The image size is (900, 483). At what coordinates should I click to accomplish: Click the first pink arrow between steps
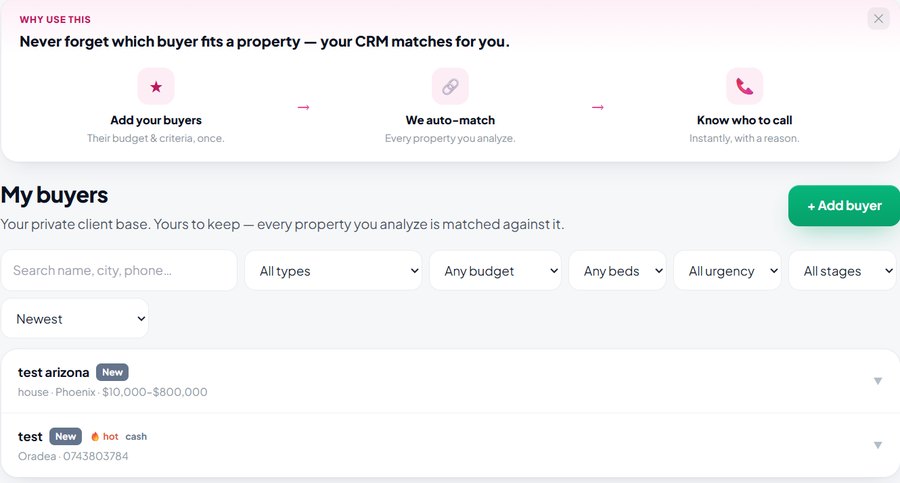304,107
